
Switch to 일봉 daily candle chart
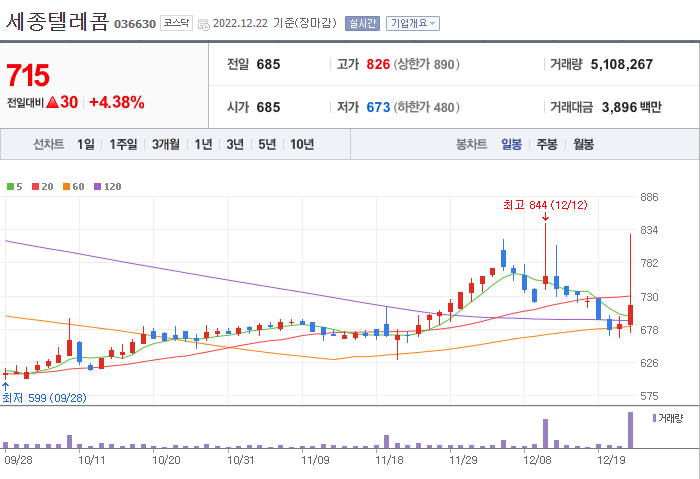tap(511, 144)
